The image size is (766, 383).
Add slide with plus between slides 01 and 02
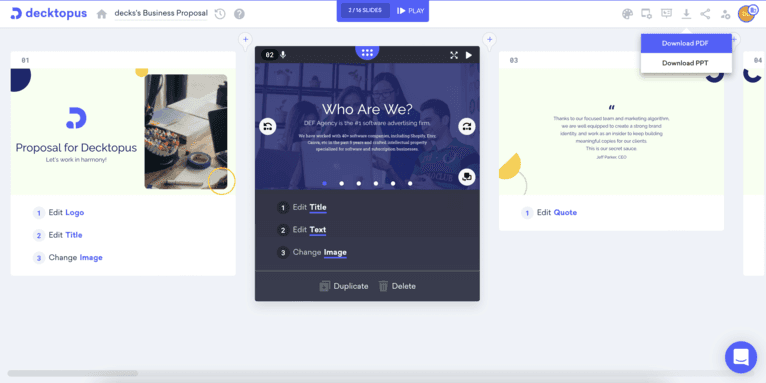pos(245,40)
